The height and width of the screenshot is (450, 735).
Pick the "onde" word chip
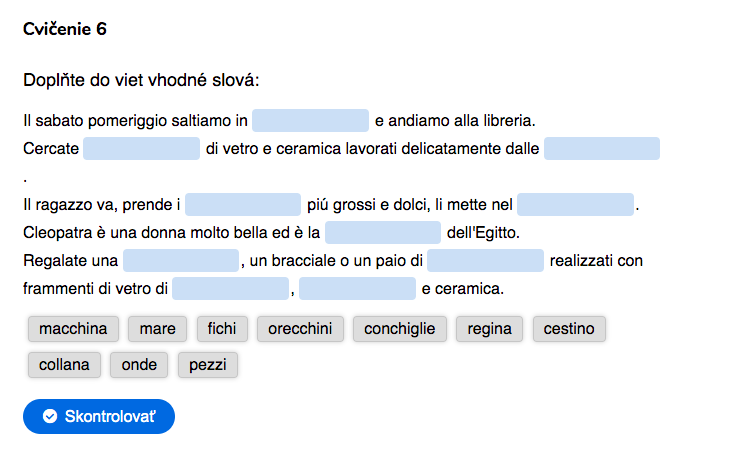(139, 365)
